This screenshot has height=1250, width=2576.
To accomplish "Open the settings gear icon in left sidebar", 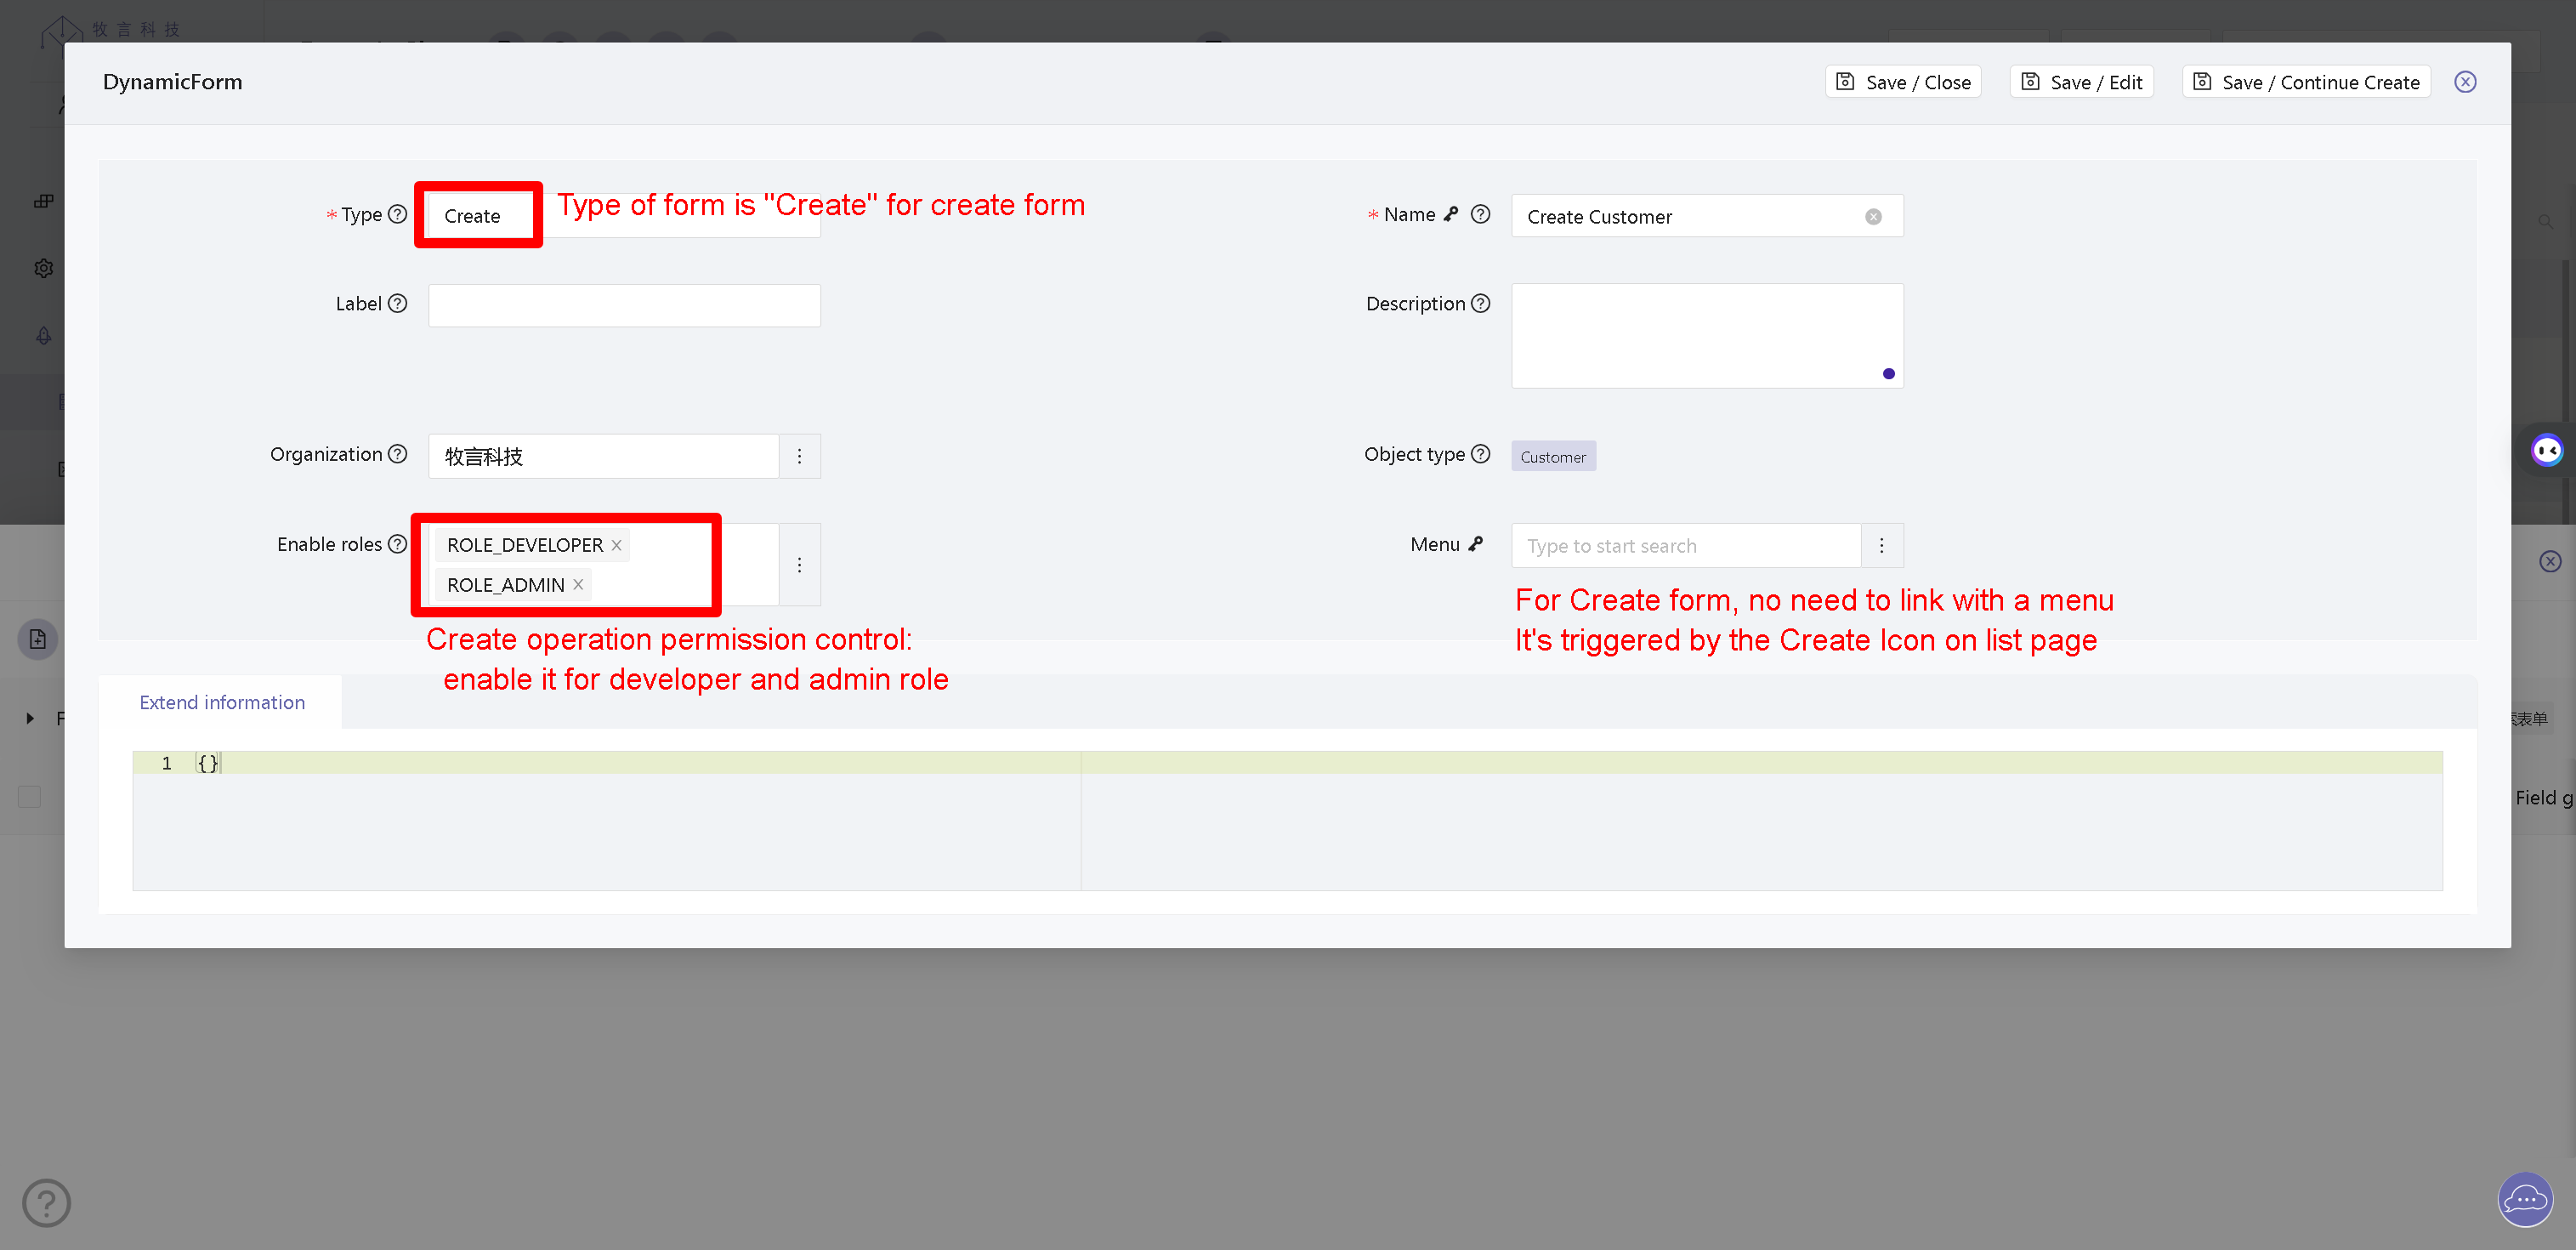I will point(44,268).
